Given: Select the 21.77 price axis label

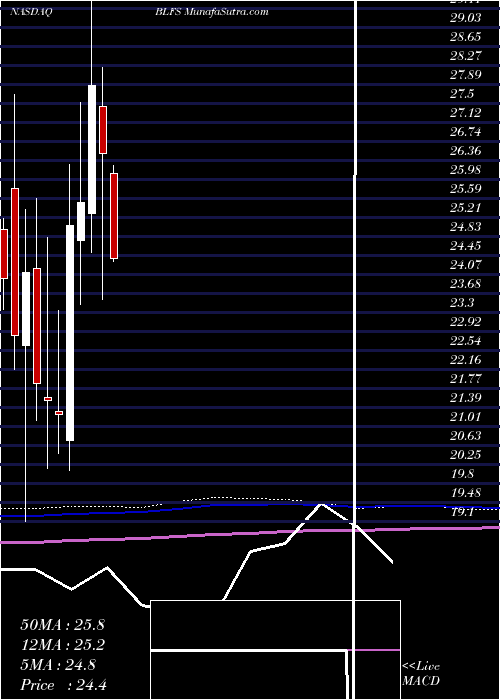Looking at the screenshot, I should pyautogui.click(x=466, y=379).
